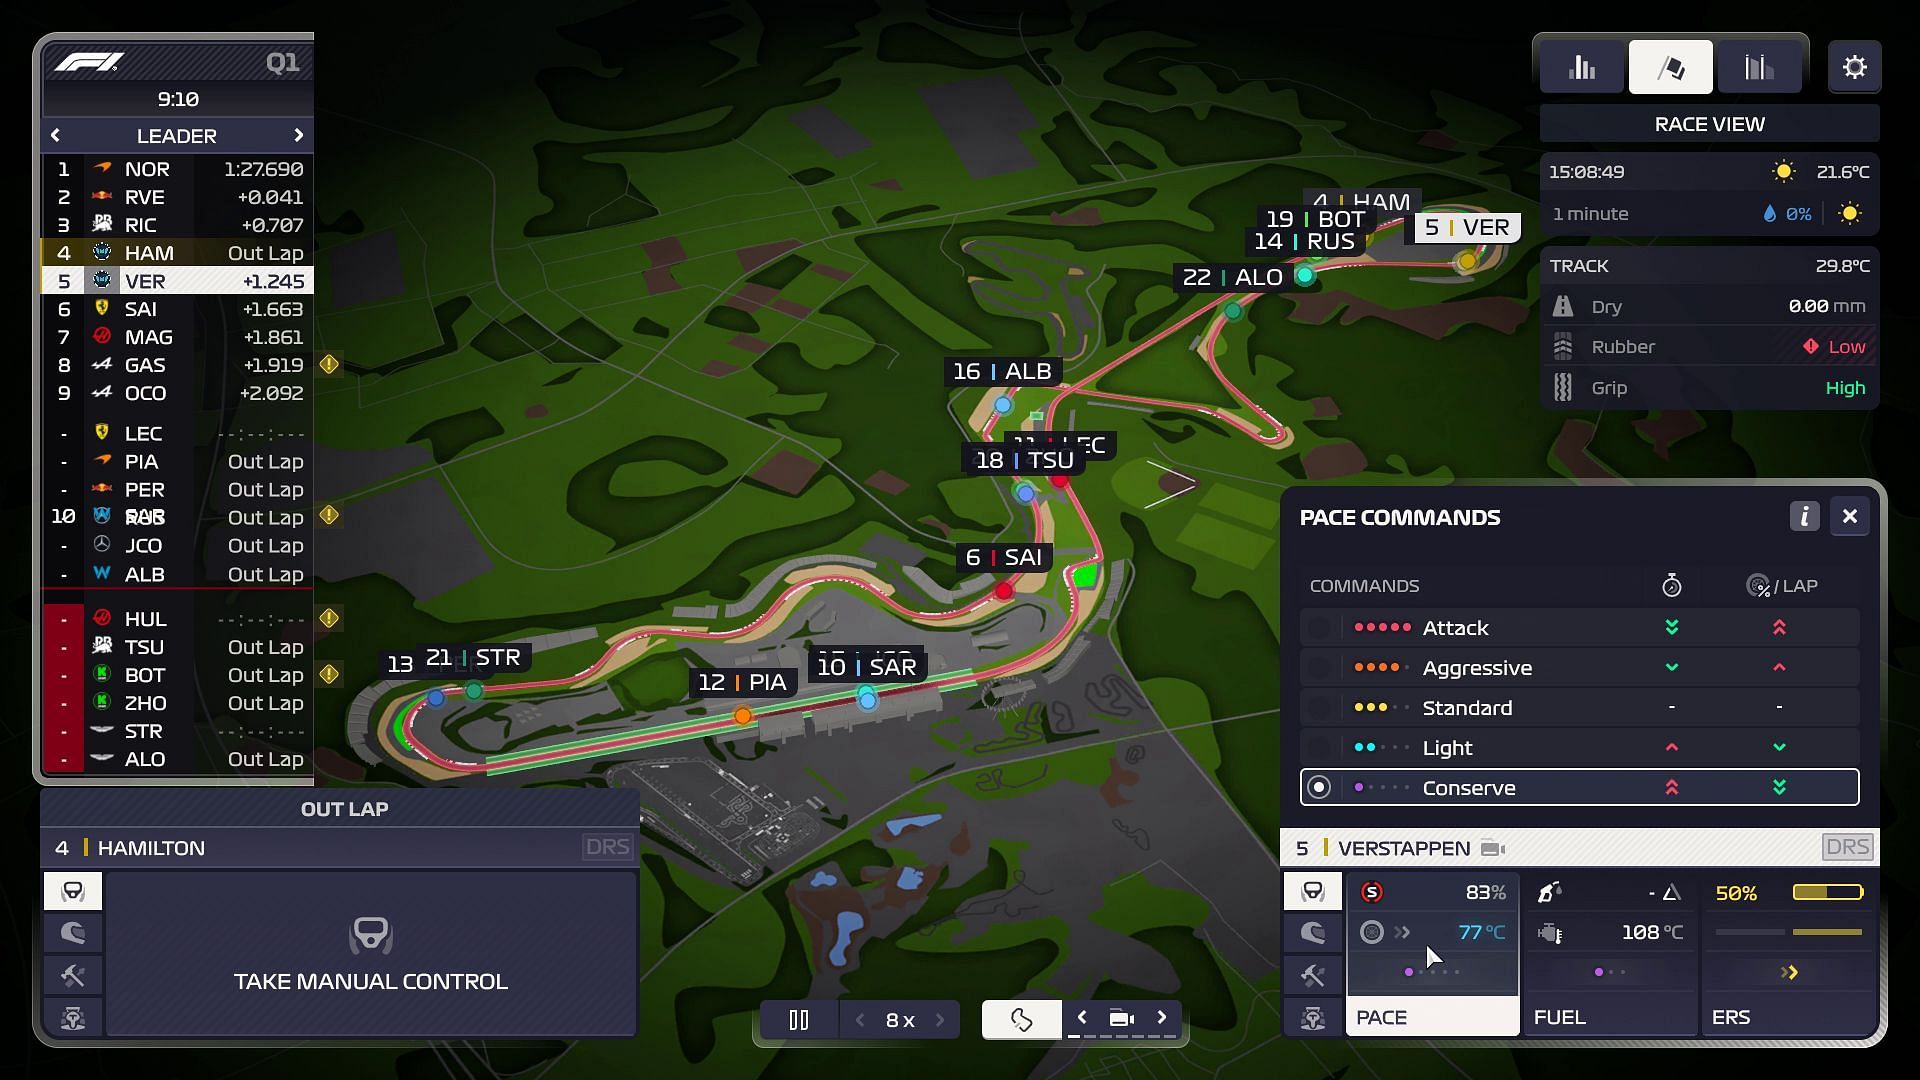Select VER driver position 5 on leaderboard
The height and width of the screenshot is (1080, 1920).
click(x=178, y=281)
